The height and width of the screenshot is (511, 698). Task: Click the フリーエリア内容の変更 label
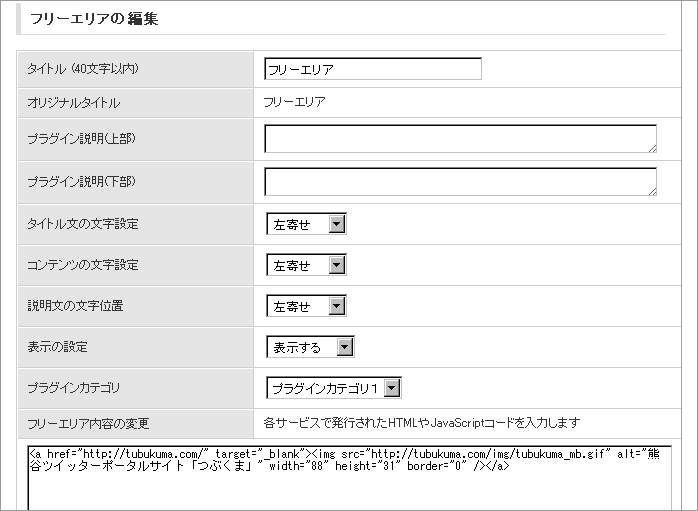pos(88,423)
